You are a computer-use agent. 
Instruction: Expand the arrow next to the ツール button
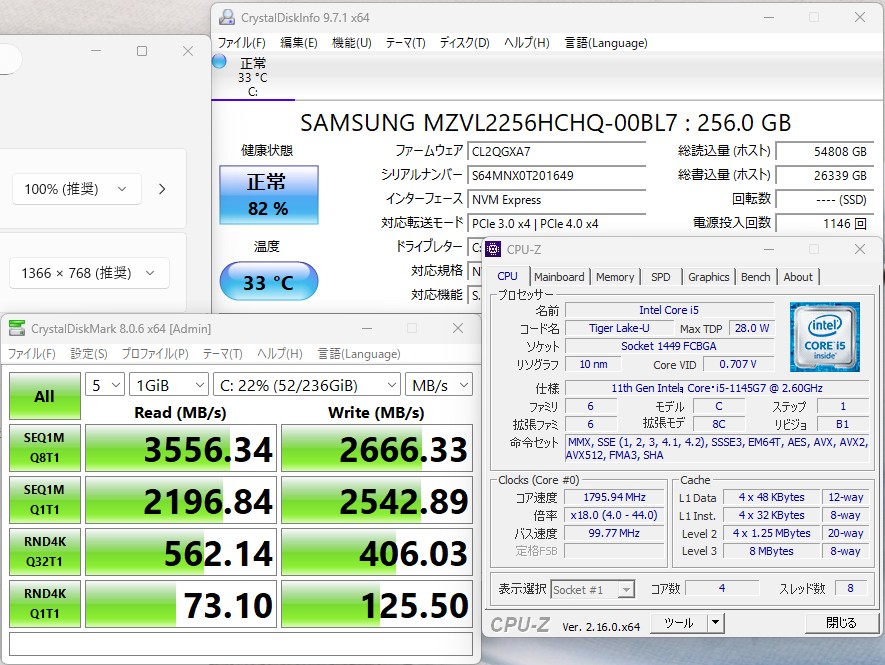click(x=715, y=623)
